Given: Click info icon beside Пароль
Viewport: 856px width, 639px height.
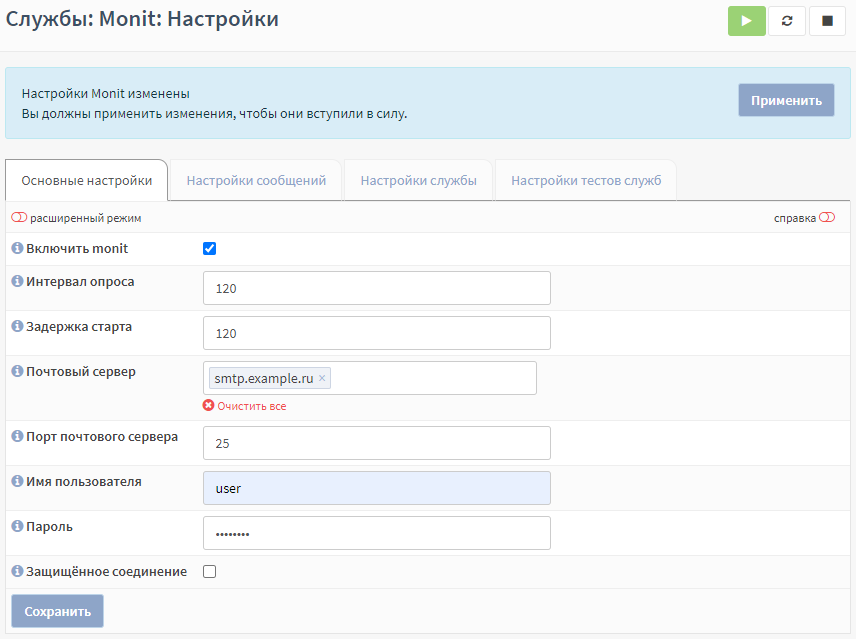Looking at the screenshot, I should coord(17,526).
